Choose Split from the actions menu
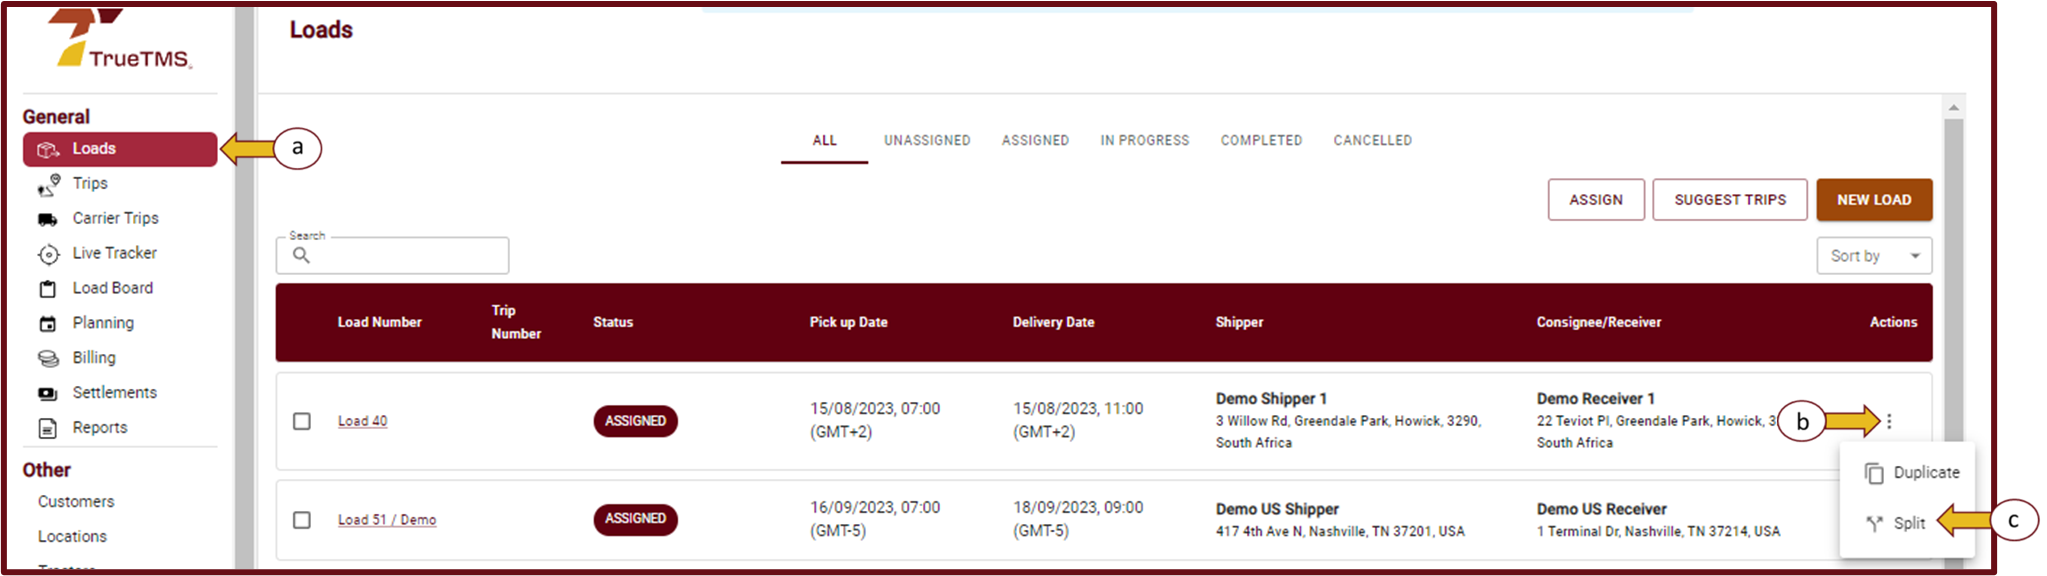The image size is (2047, 576). 1908,523
